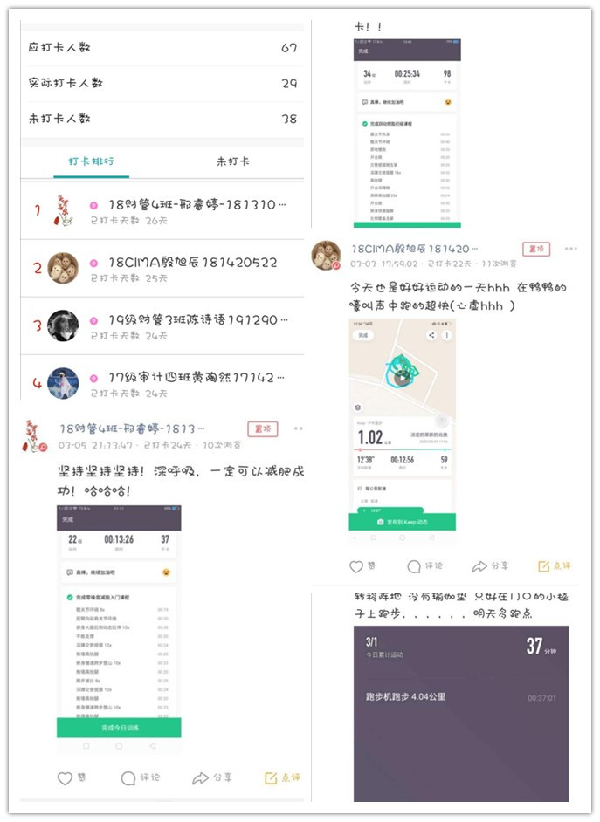The image size is (600, 822).
Task: Open comments under the 邢睿婷 post
Action: pos(128,778)
